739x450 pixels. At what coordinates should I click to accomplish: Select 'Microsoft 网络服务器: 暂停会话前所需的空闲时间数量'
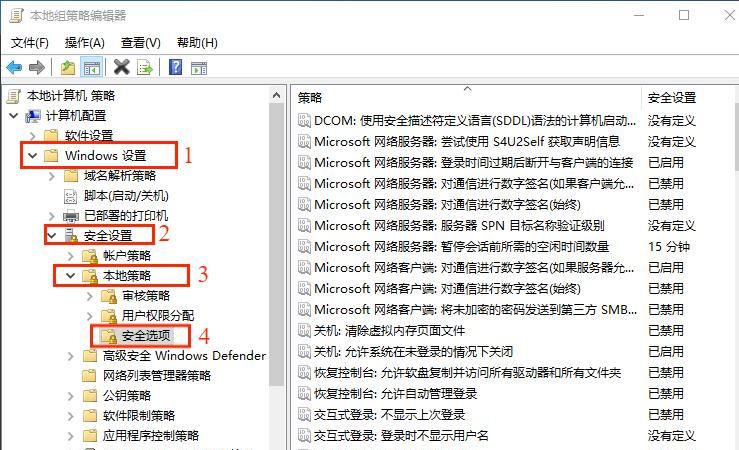[x=461, y=246]
